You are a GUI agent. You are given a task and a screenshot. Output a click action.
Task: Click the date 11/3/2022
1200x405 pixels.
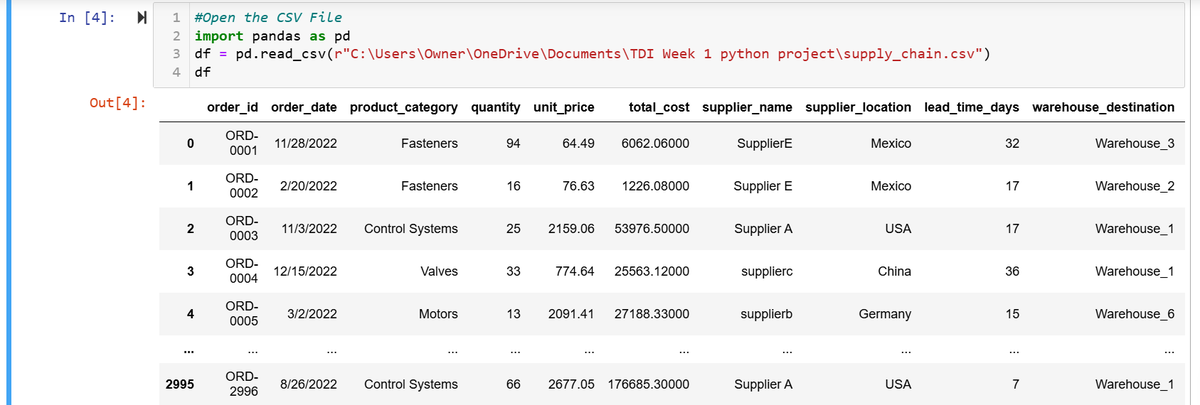pos(309,228)
